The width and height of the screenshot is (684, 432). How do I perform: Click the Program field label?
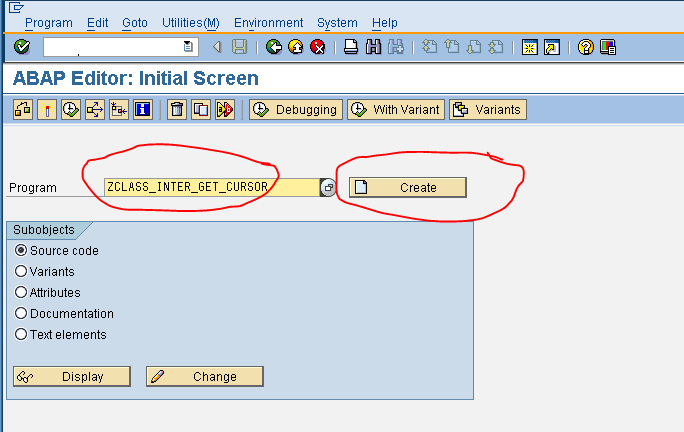pos(33,188)
